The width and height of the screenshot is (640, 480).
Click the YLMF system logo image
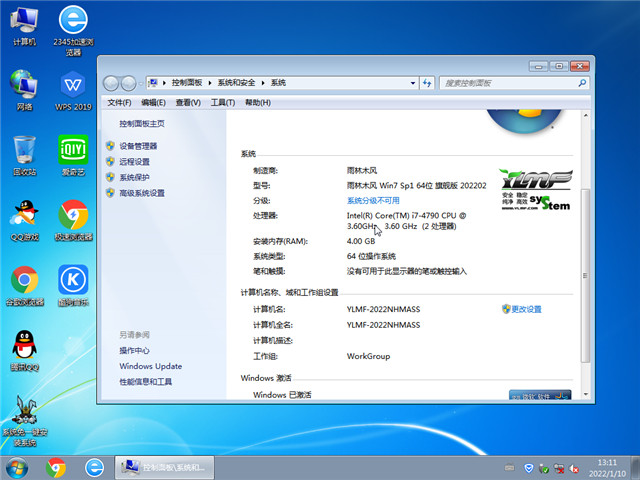pos(536,190)
